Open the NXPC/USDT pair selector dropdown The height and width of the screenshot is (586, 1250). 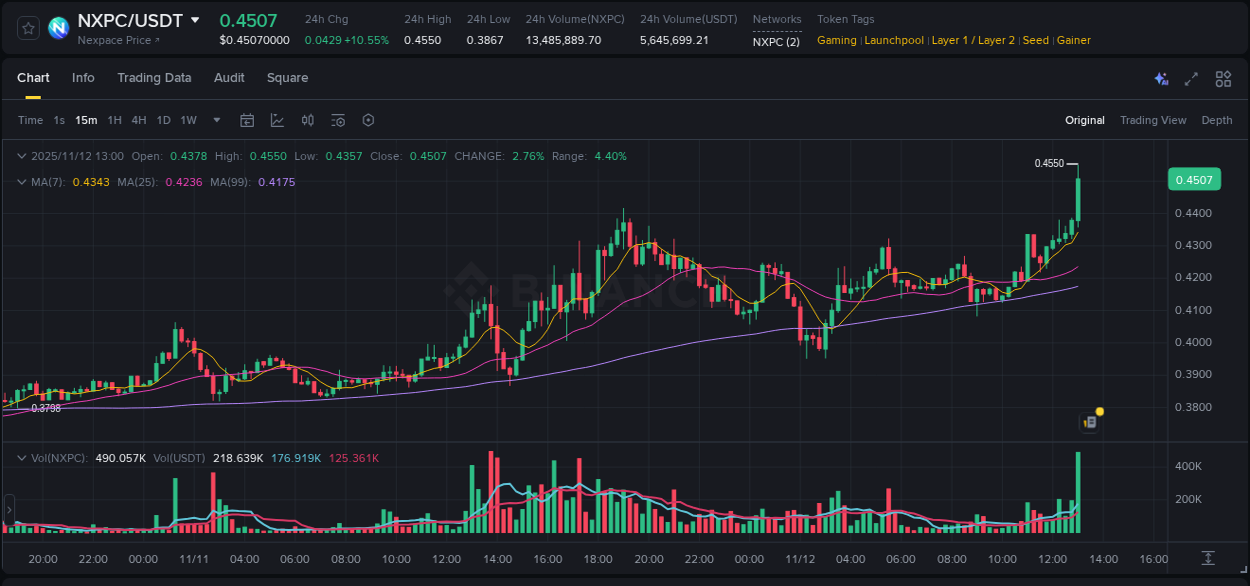[195, 20]
